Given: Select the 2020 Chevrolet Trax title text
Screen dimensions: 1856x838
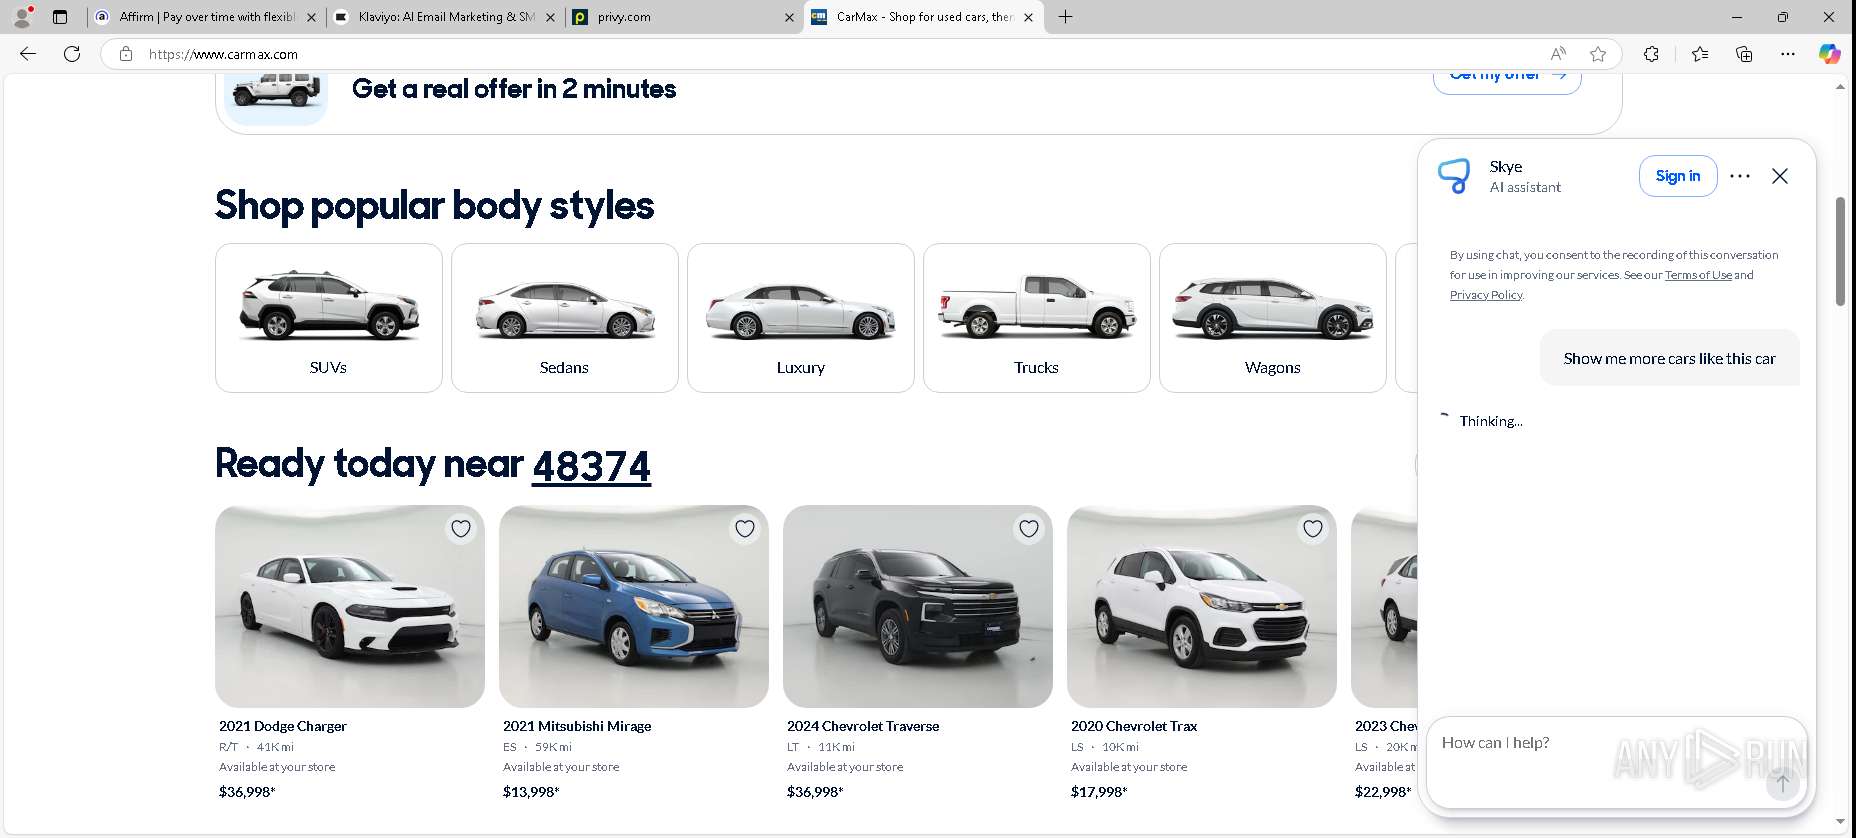Looking at the screenshot, I should 1134,726.
